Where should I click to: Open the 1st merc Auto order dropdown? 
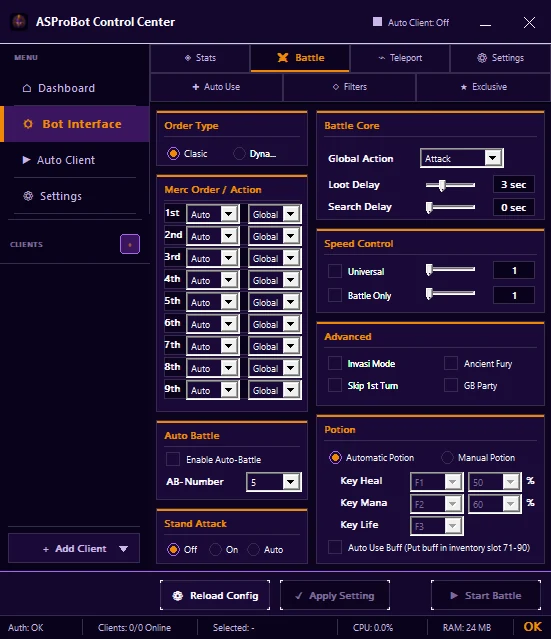213,214
